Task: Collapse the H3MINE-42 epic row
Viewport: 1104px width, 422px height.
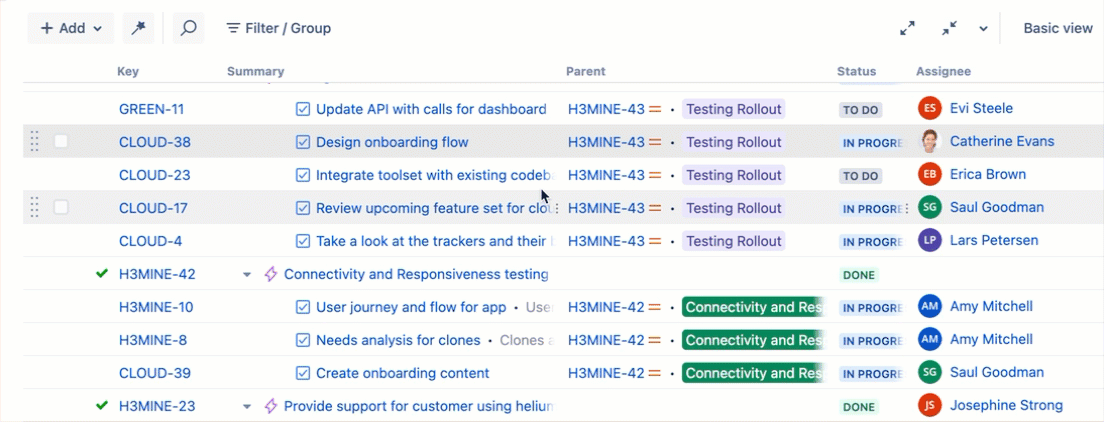Action: [246, 275]
